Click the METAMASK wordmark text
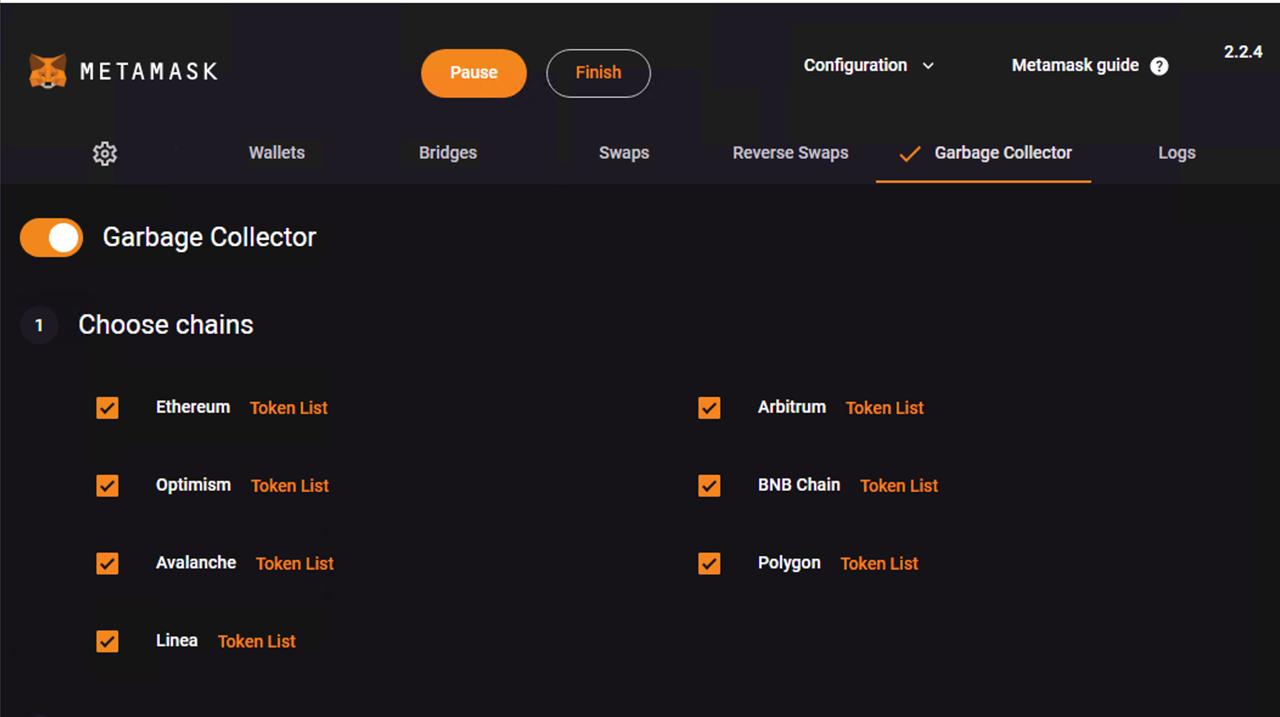This screenshot has height=717, width=1280. (149, 72)
